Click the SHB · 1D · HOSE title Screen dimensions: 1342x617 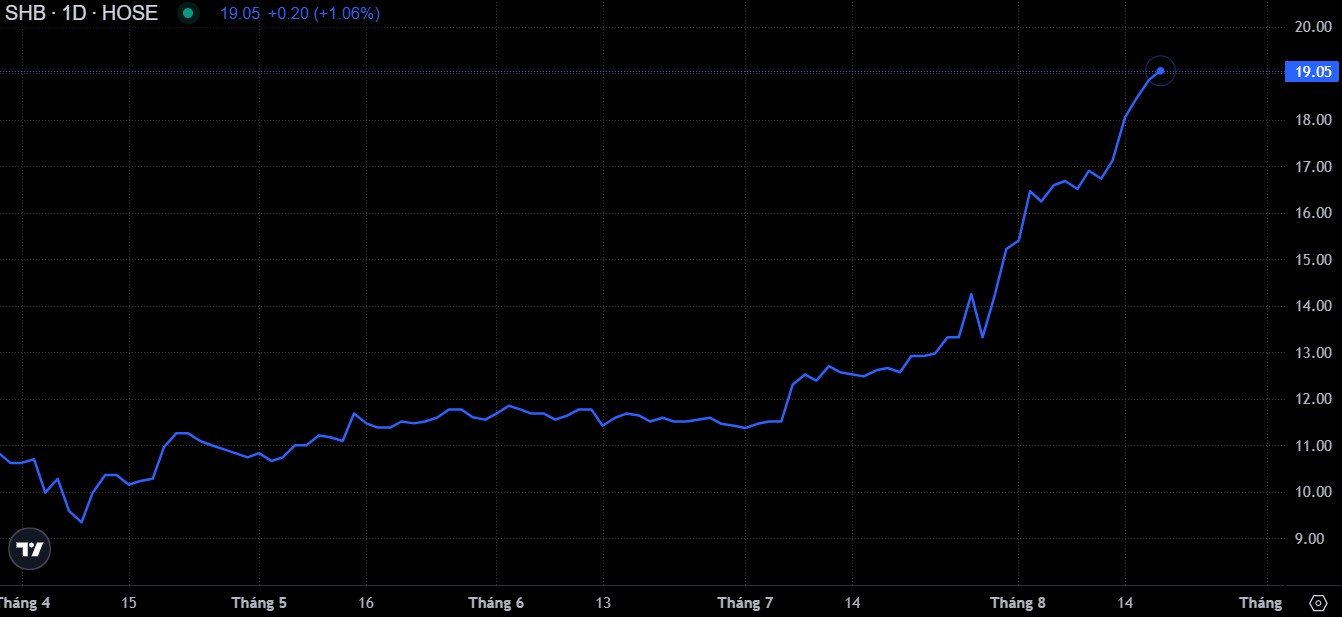[x=82, y=14]
